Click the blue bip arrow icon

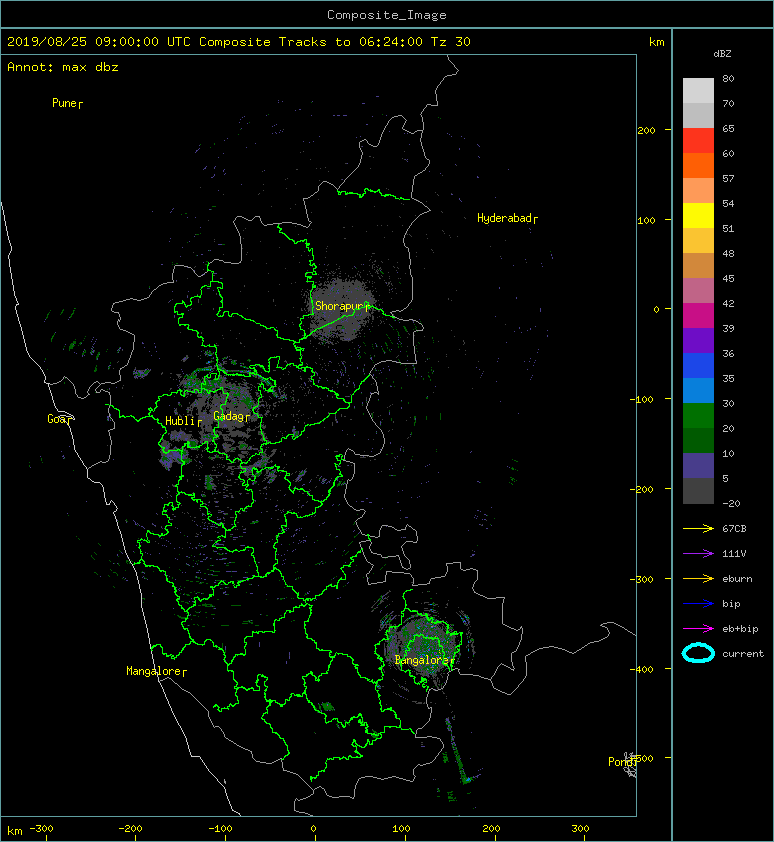tap(698, 604)
